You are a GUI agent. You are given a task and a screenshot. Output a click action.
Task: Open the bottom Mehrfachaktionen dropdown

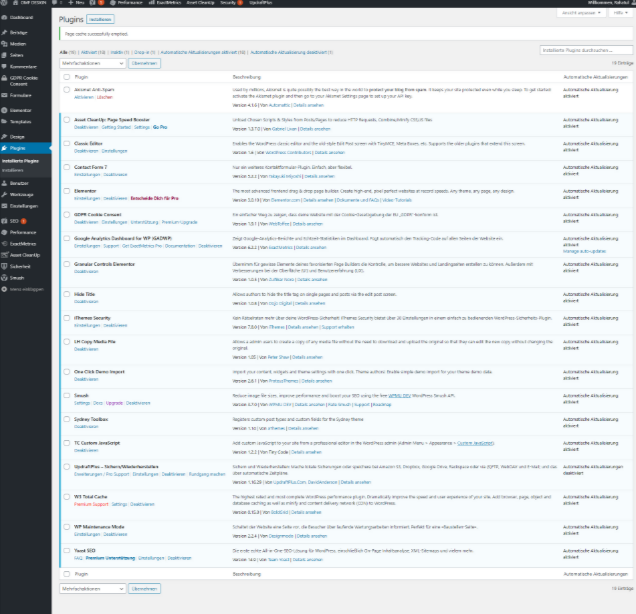(92, 589)
